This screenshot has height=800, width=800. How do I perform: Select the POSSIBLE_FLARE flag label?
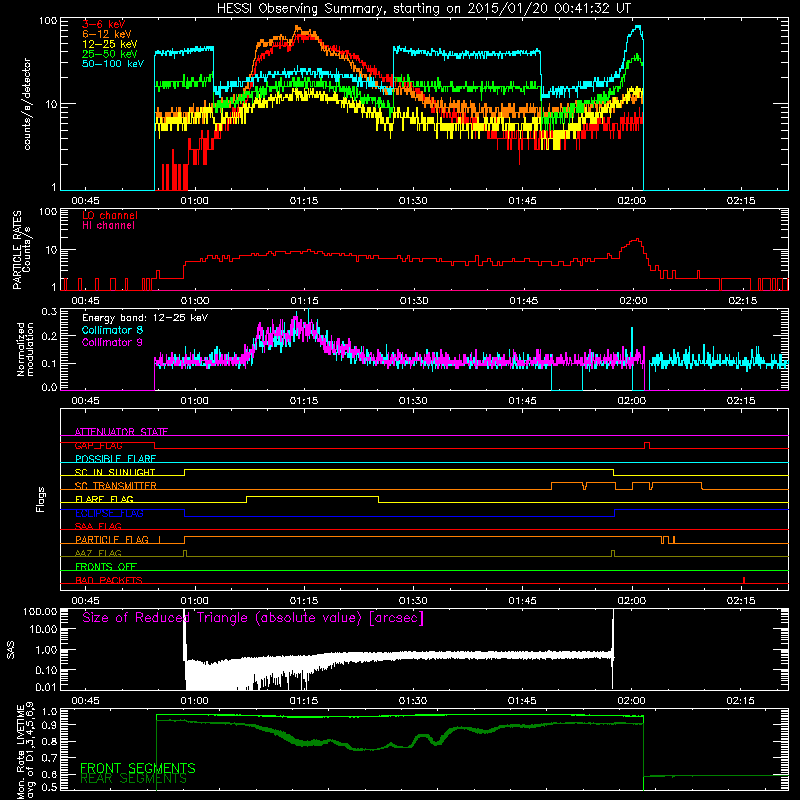[x=115, y=459]
